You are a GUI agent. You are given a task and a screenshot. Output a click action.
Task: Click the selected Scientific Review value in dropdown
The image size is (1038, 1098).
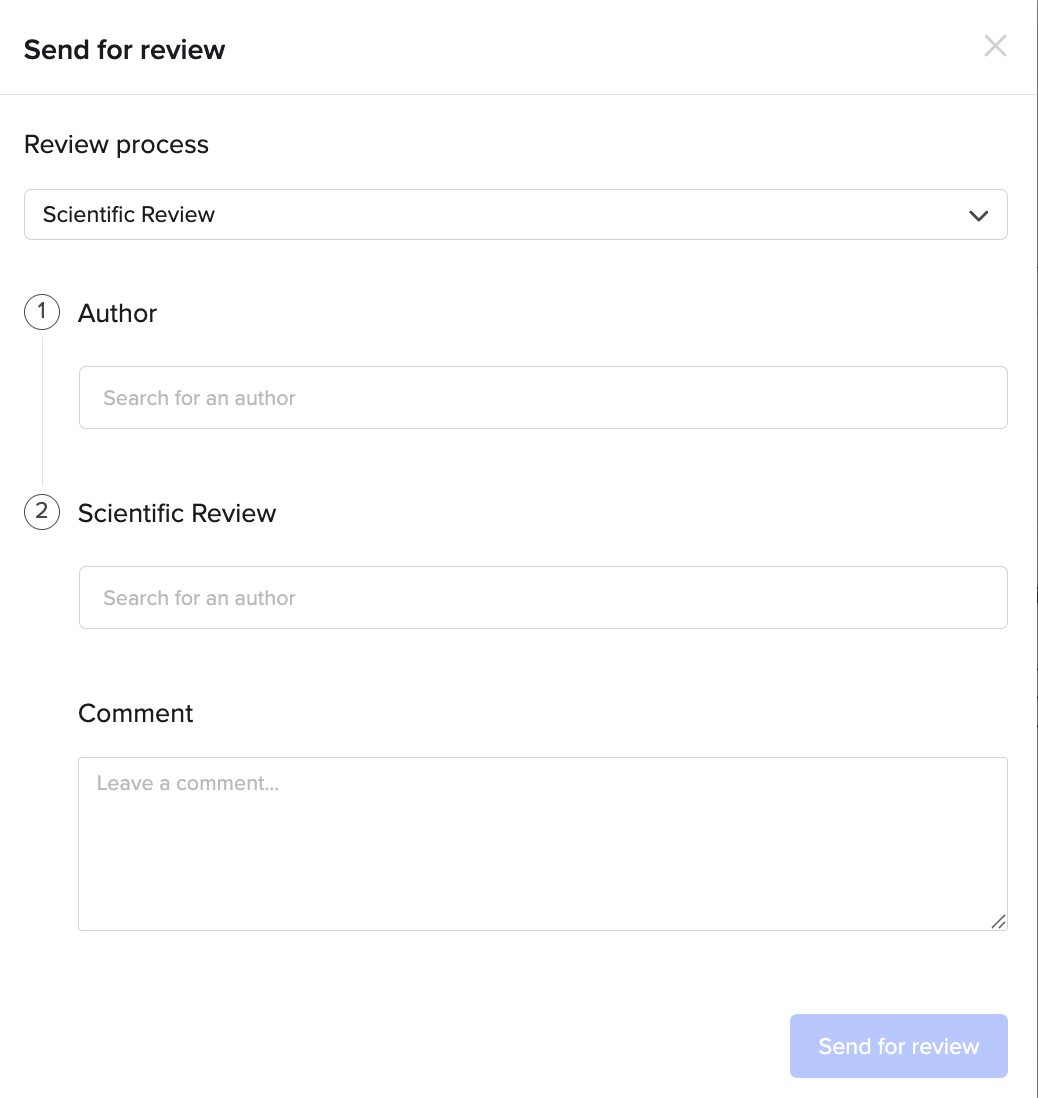129,215
